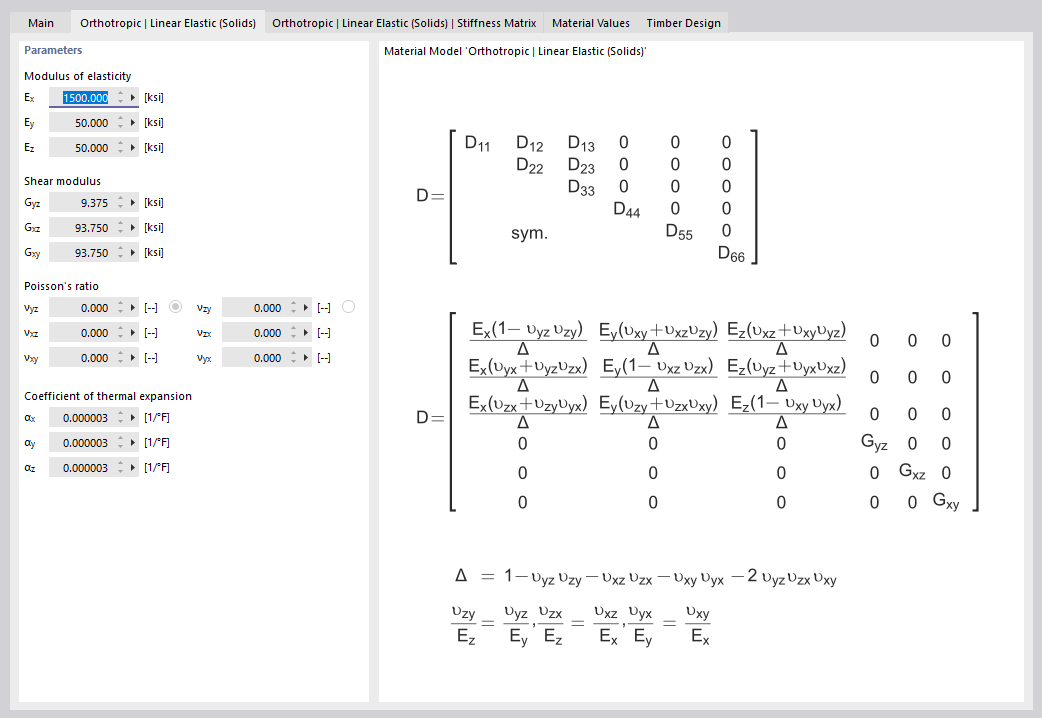Click the blue Parameters section header
The image size is (1042, 718).
53,50
